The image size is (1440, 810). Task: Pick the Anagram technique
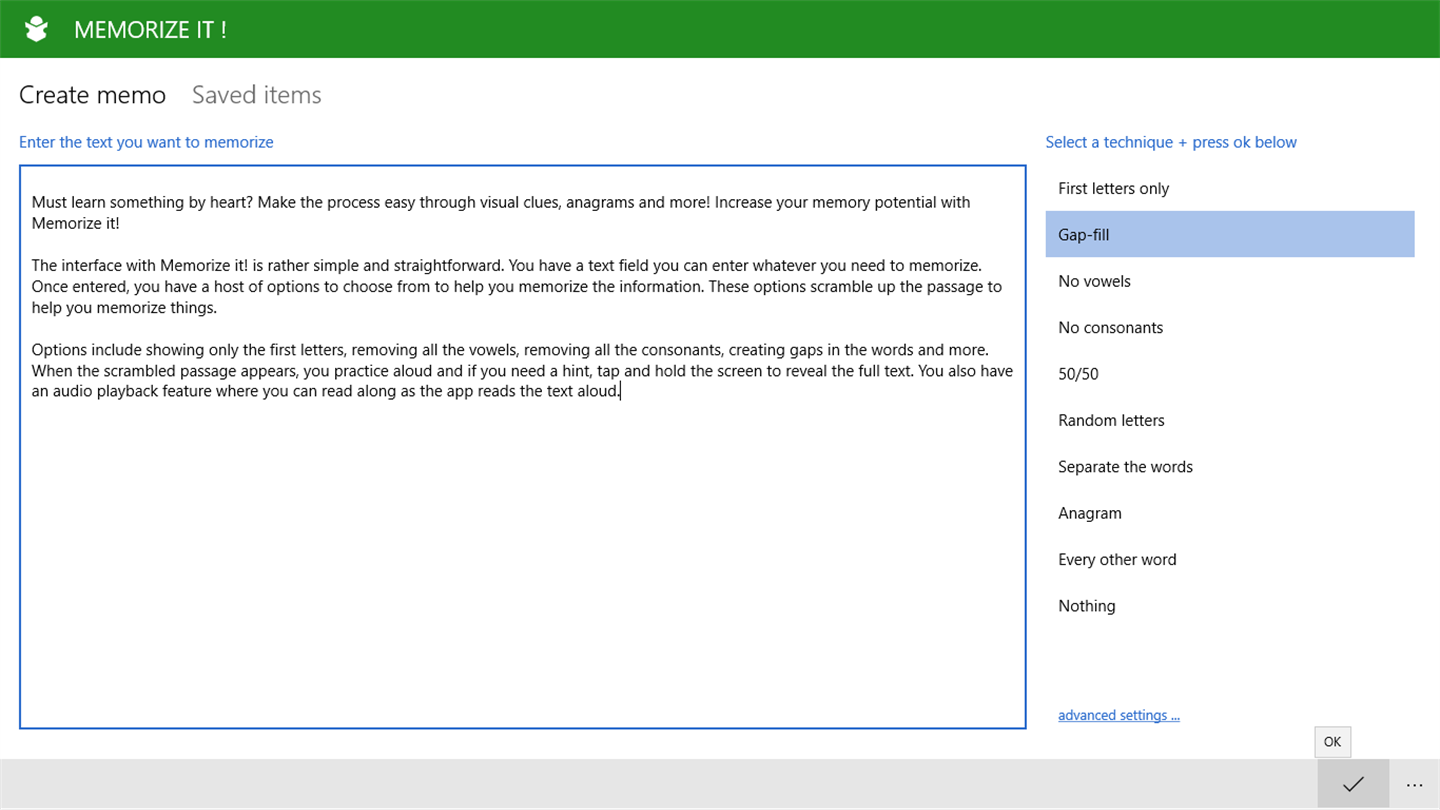click(1230, 513)
